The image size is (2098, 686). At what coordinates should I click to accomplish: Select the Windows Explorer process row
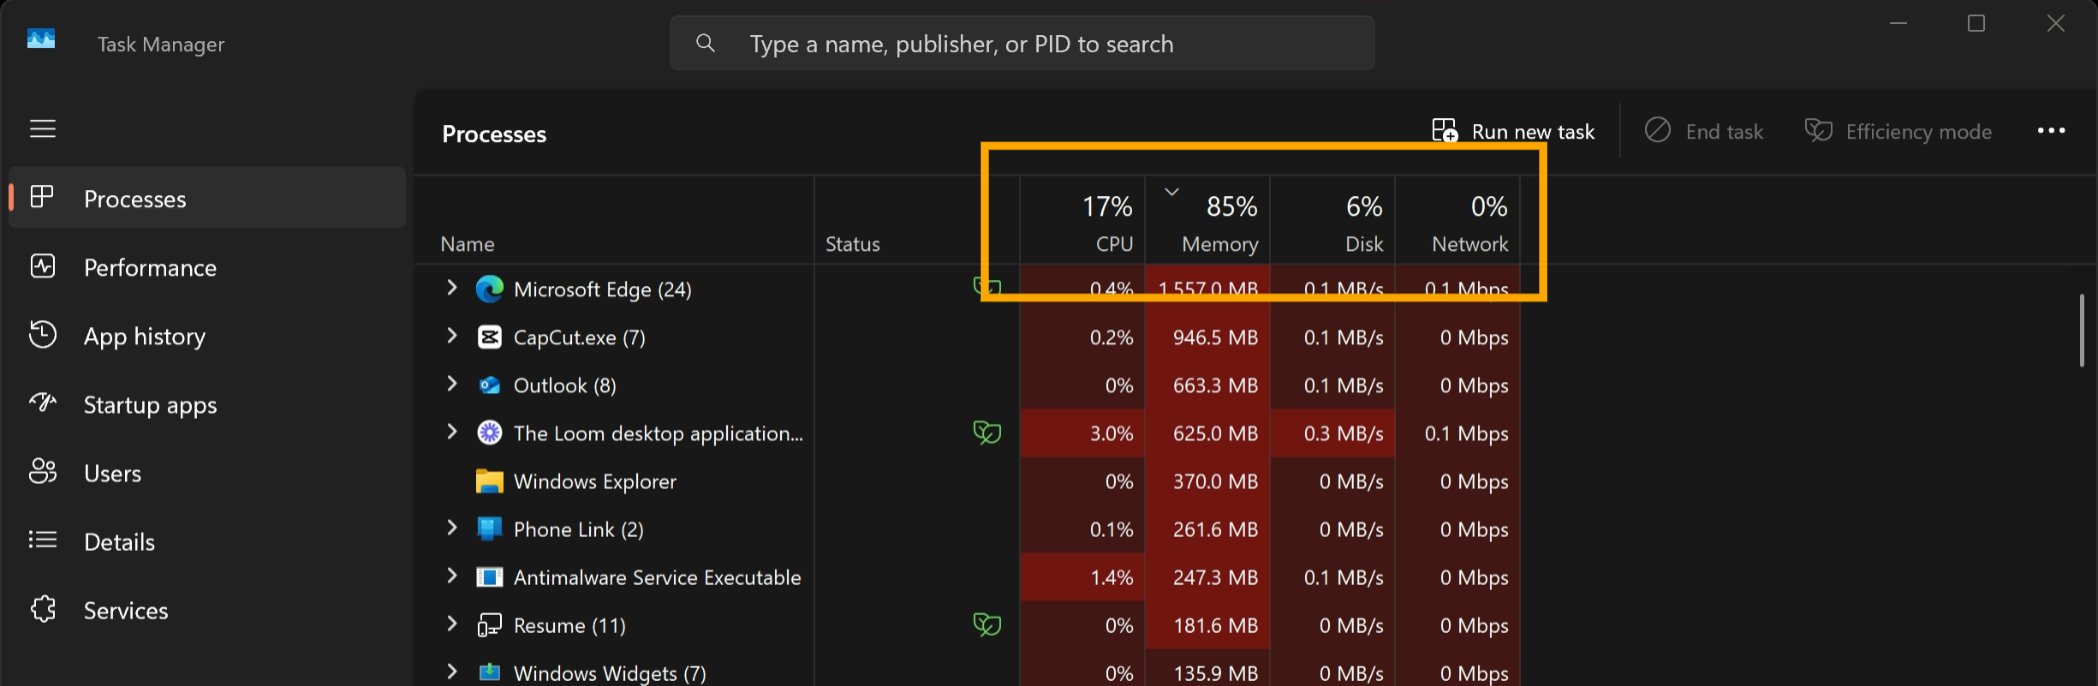pos(967,481)
